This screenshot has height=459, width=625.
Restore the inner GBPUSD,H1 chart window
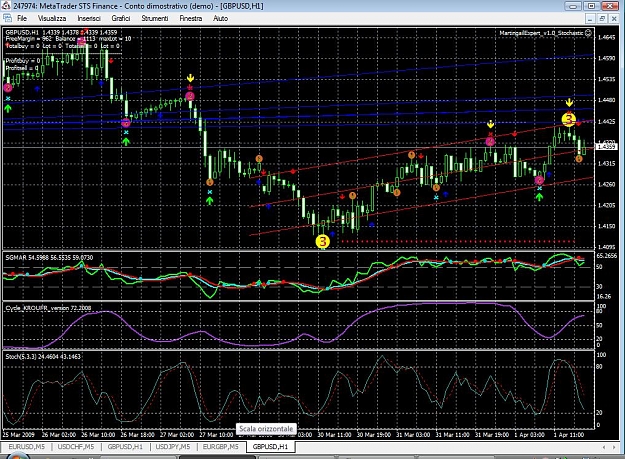(602, 18)
